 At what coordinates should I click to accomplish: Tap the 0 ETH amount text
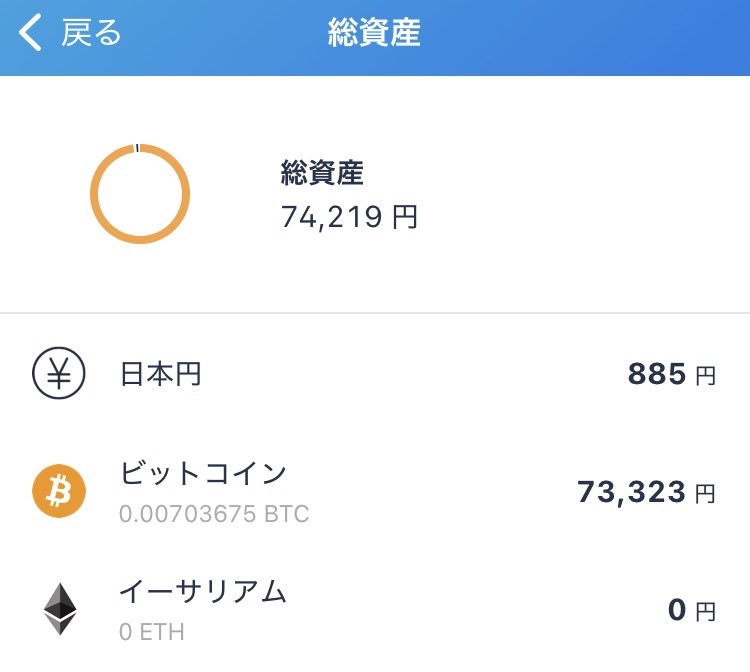[x=152, y=632]
